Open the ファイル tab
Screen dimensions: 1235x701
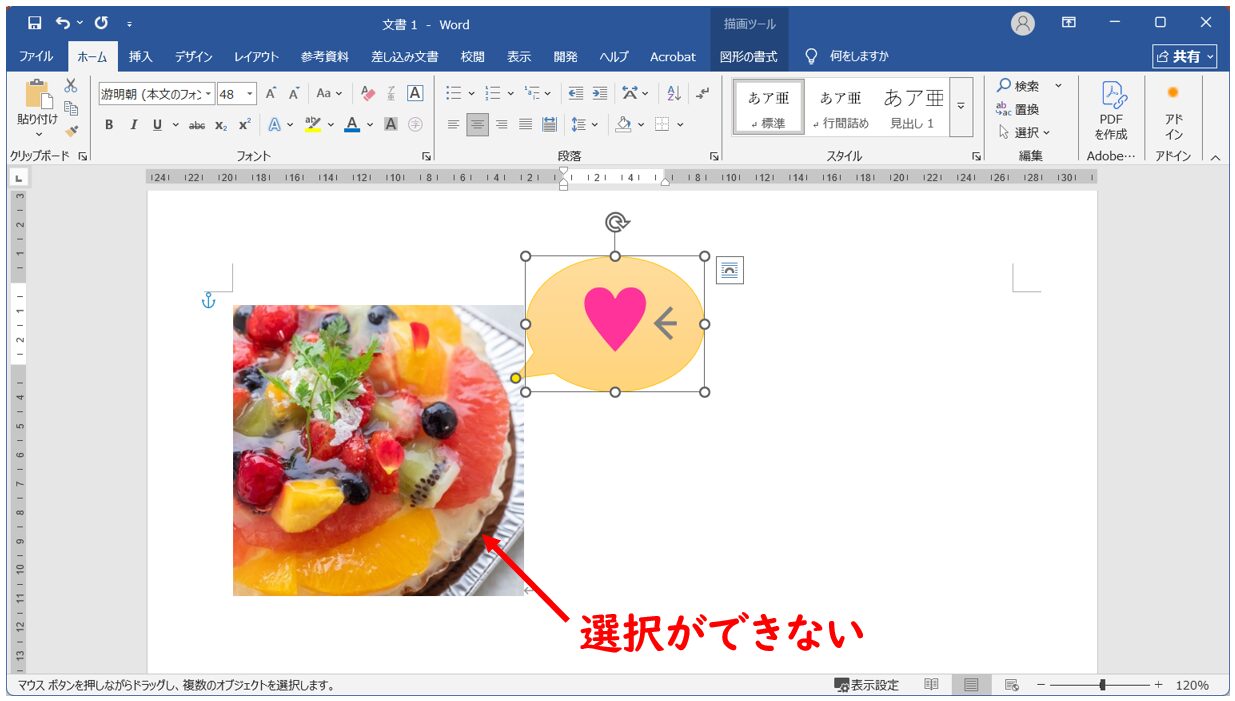(x=36, y=57)
